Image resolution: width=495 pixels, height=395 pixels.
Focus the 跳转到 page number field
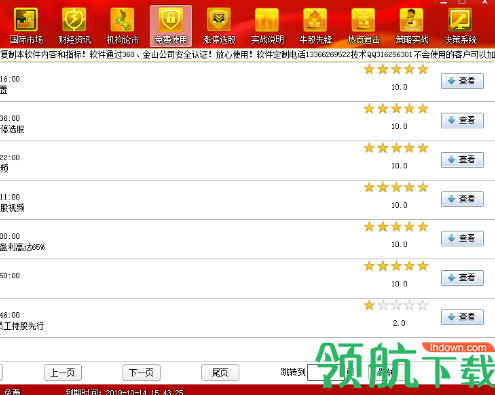(327, 373)
